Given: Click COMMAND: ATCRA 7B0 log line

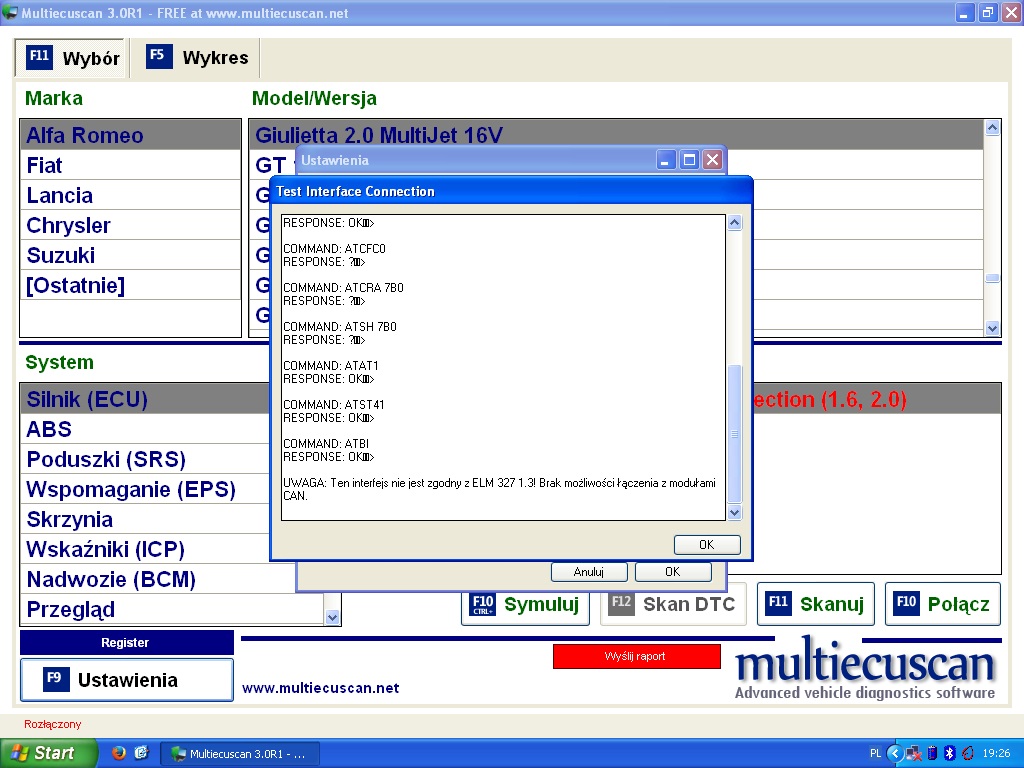Looking at the screenshot, I should click(344, 287).
